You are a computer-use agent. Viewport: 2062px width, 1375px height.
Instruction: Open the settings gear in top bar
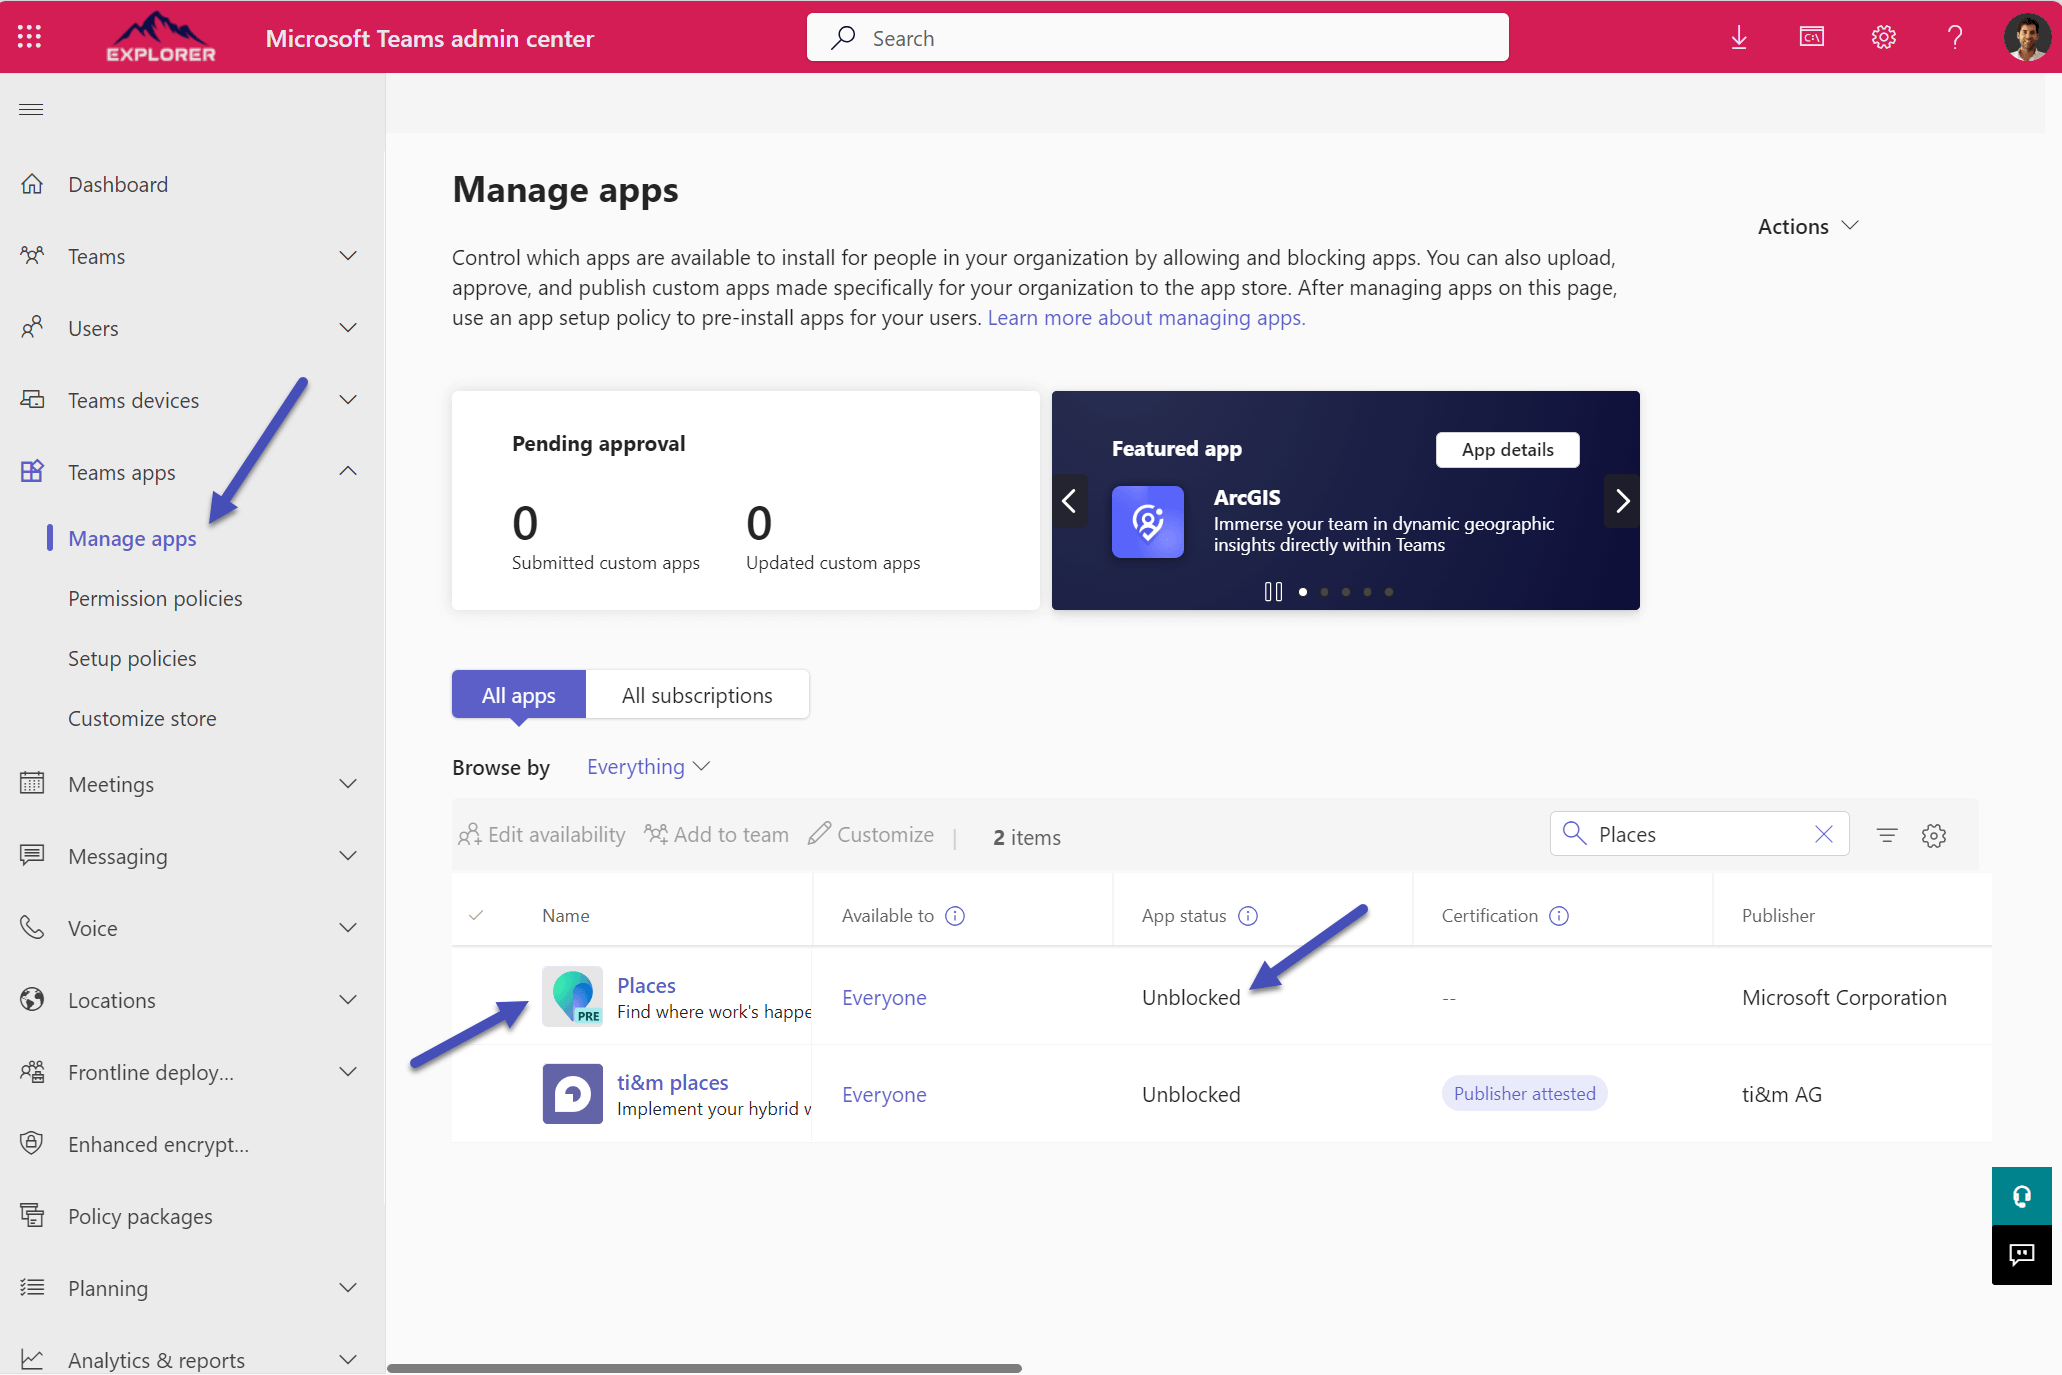click(x=1883, y=37)
